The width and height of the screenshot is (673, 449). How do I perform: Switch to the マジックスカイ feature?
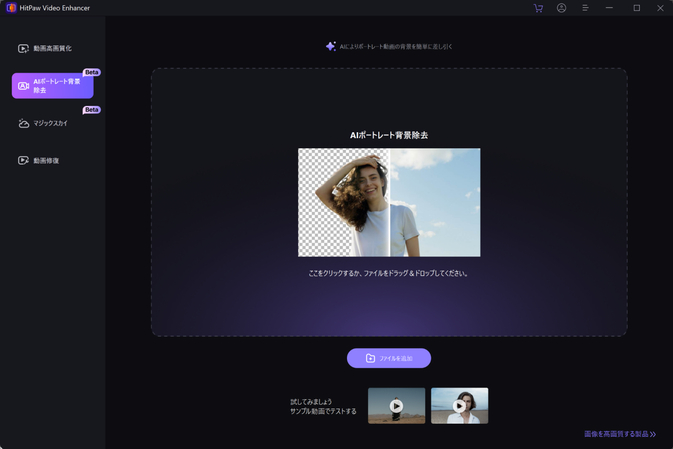(52, 124)
